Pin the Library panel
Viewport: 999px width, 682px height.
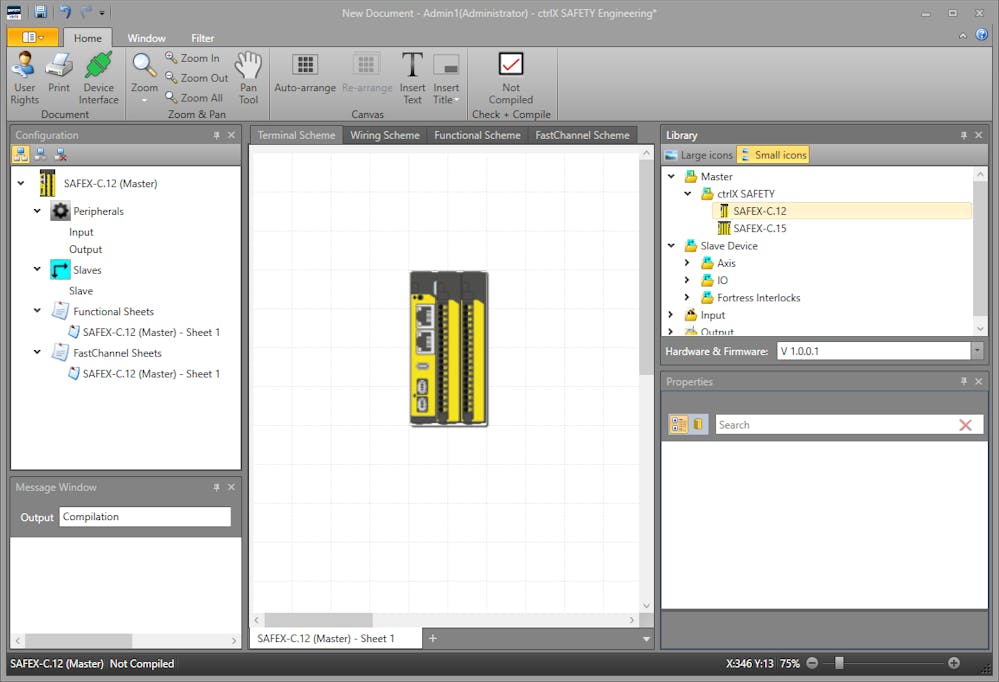[963, 135]
